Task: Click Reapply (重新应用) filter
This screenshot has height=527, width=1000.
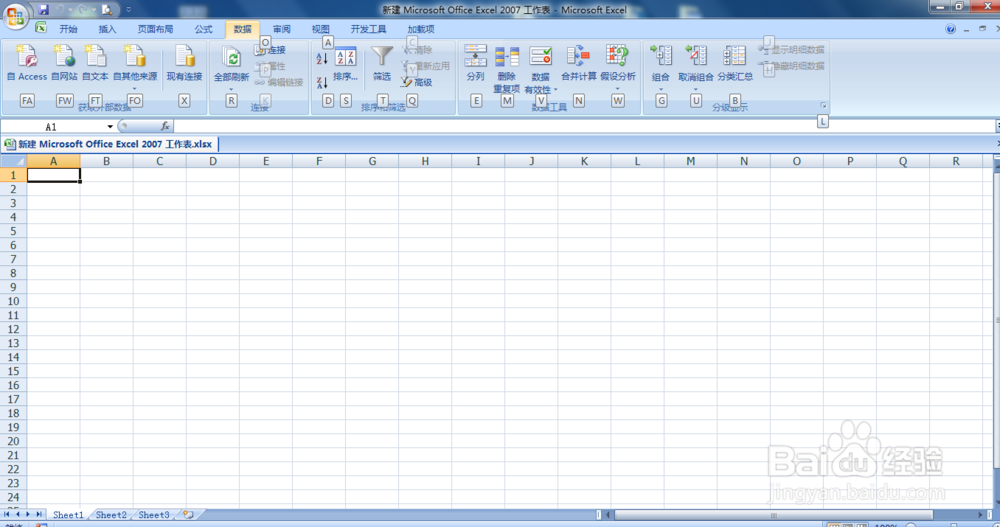Action: (425, 66)
